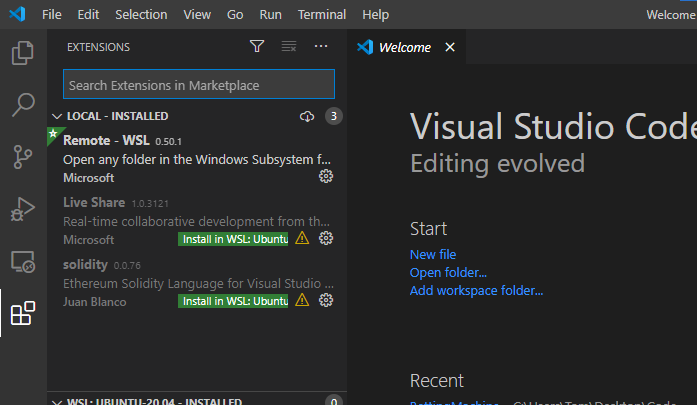
Task: Open the View menu
Action: [197, 15]
